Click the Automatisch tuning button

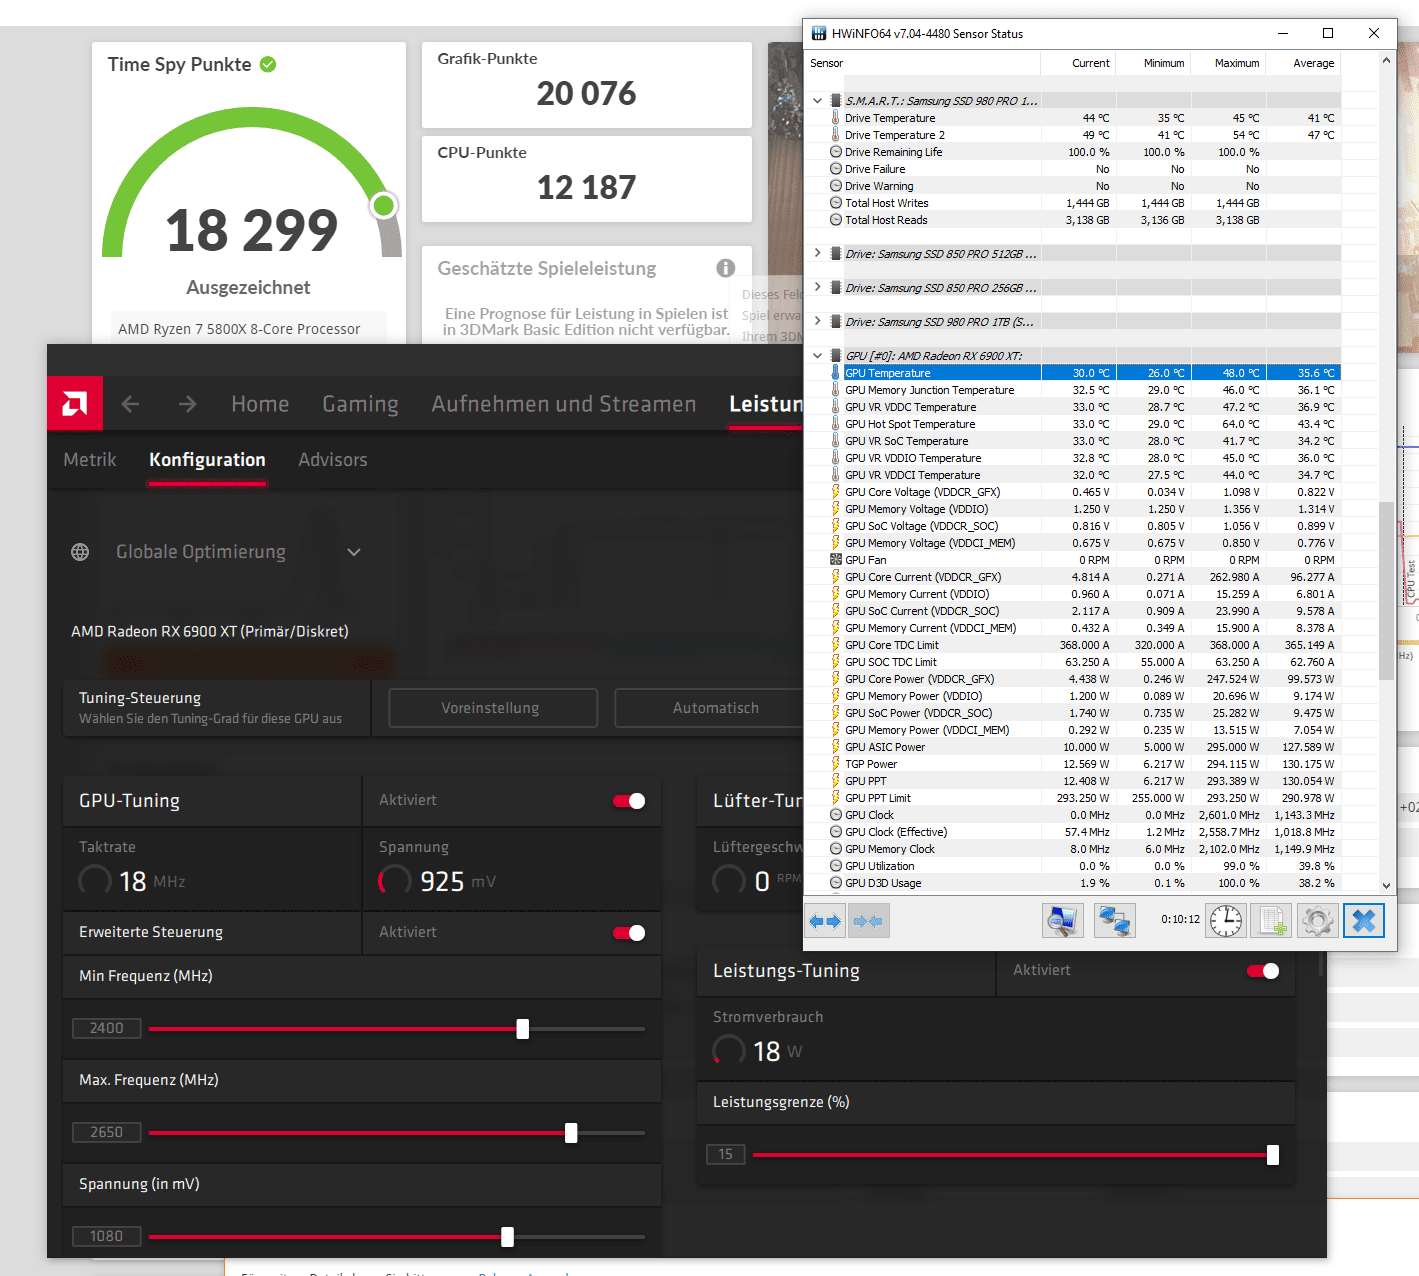(x=709, y=708)
